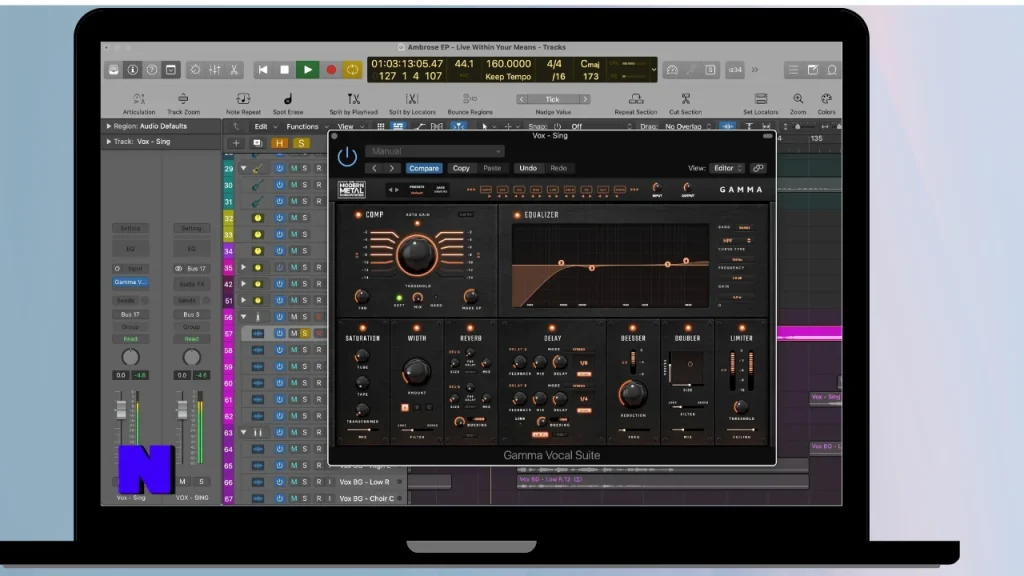Open the Colors palette toolbar icon
1024x576 pixels.
coord(826,99)
